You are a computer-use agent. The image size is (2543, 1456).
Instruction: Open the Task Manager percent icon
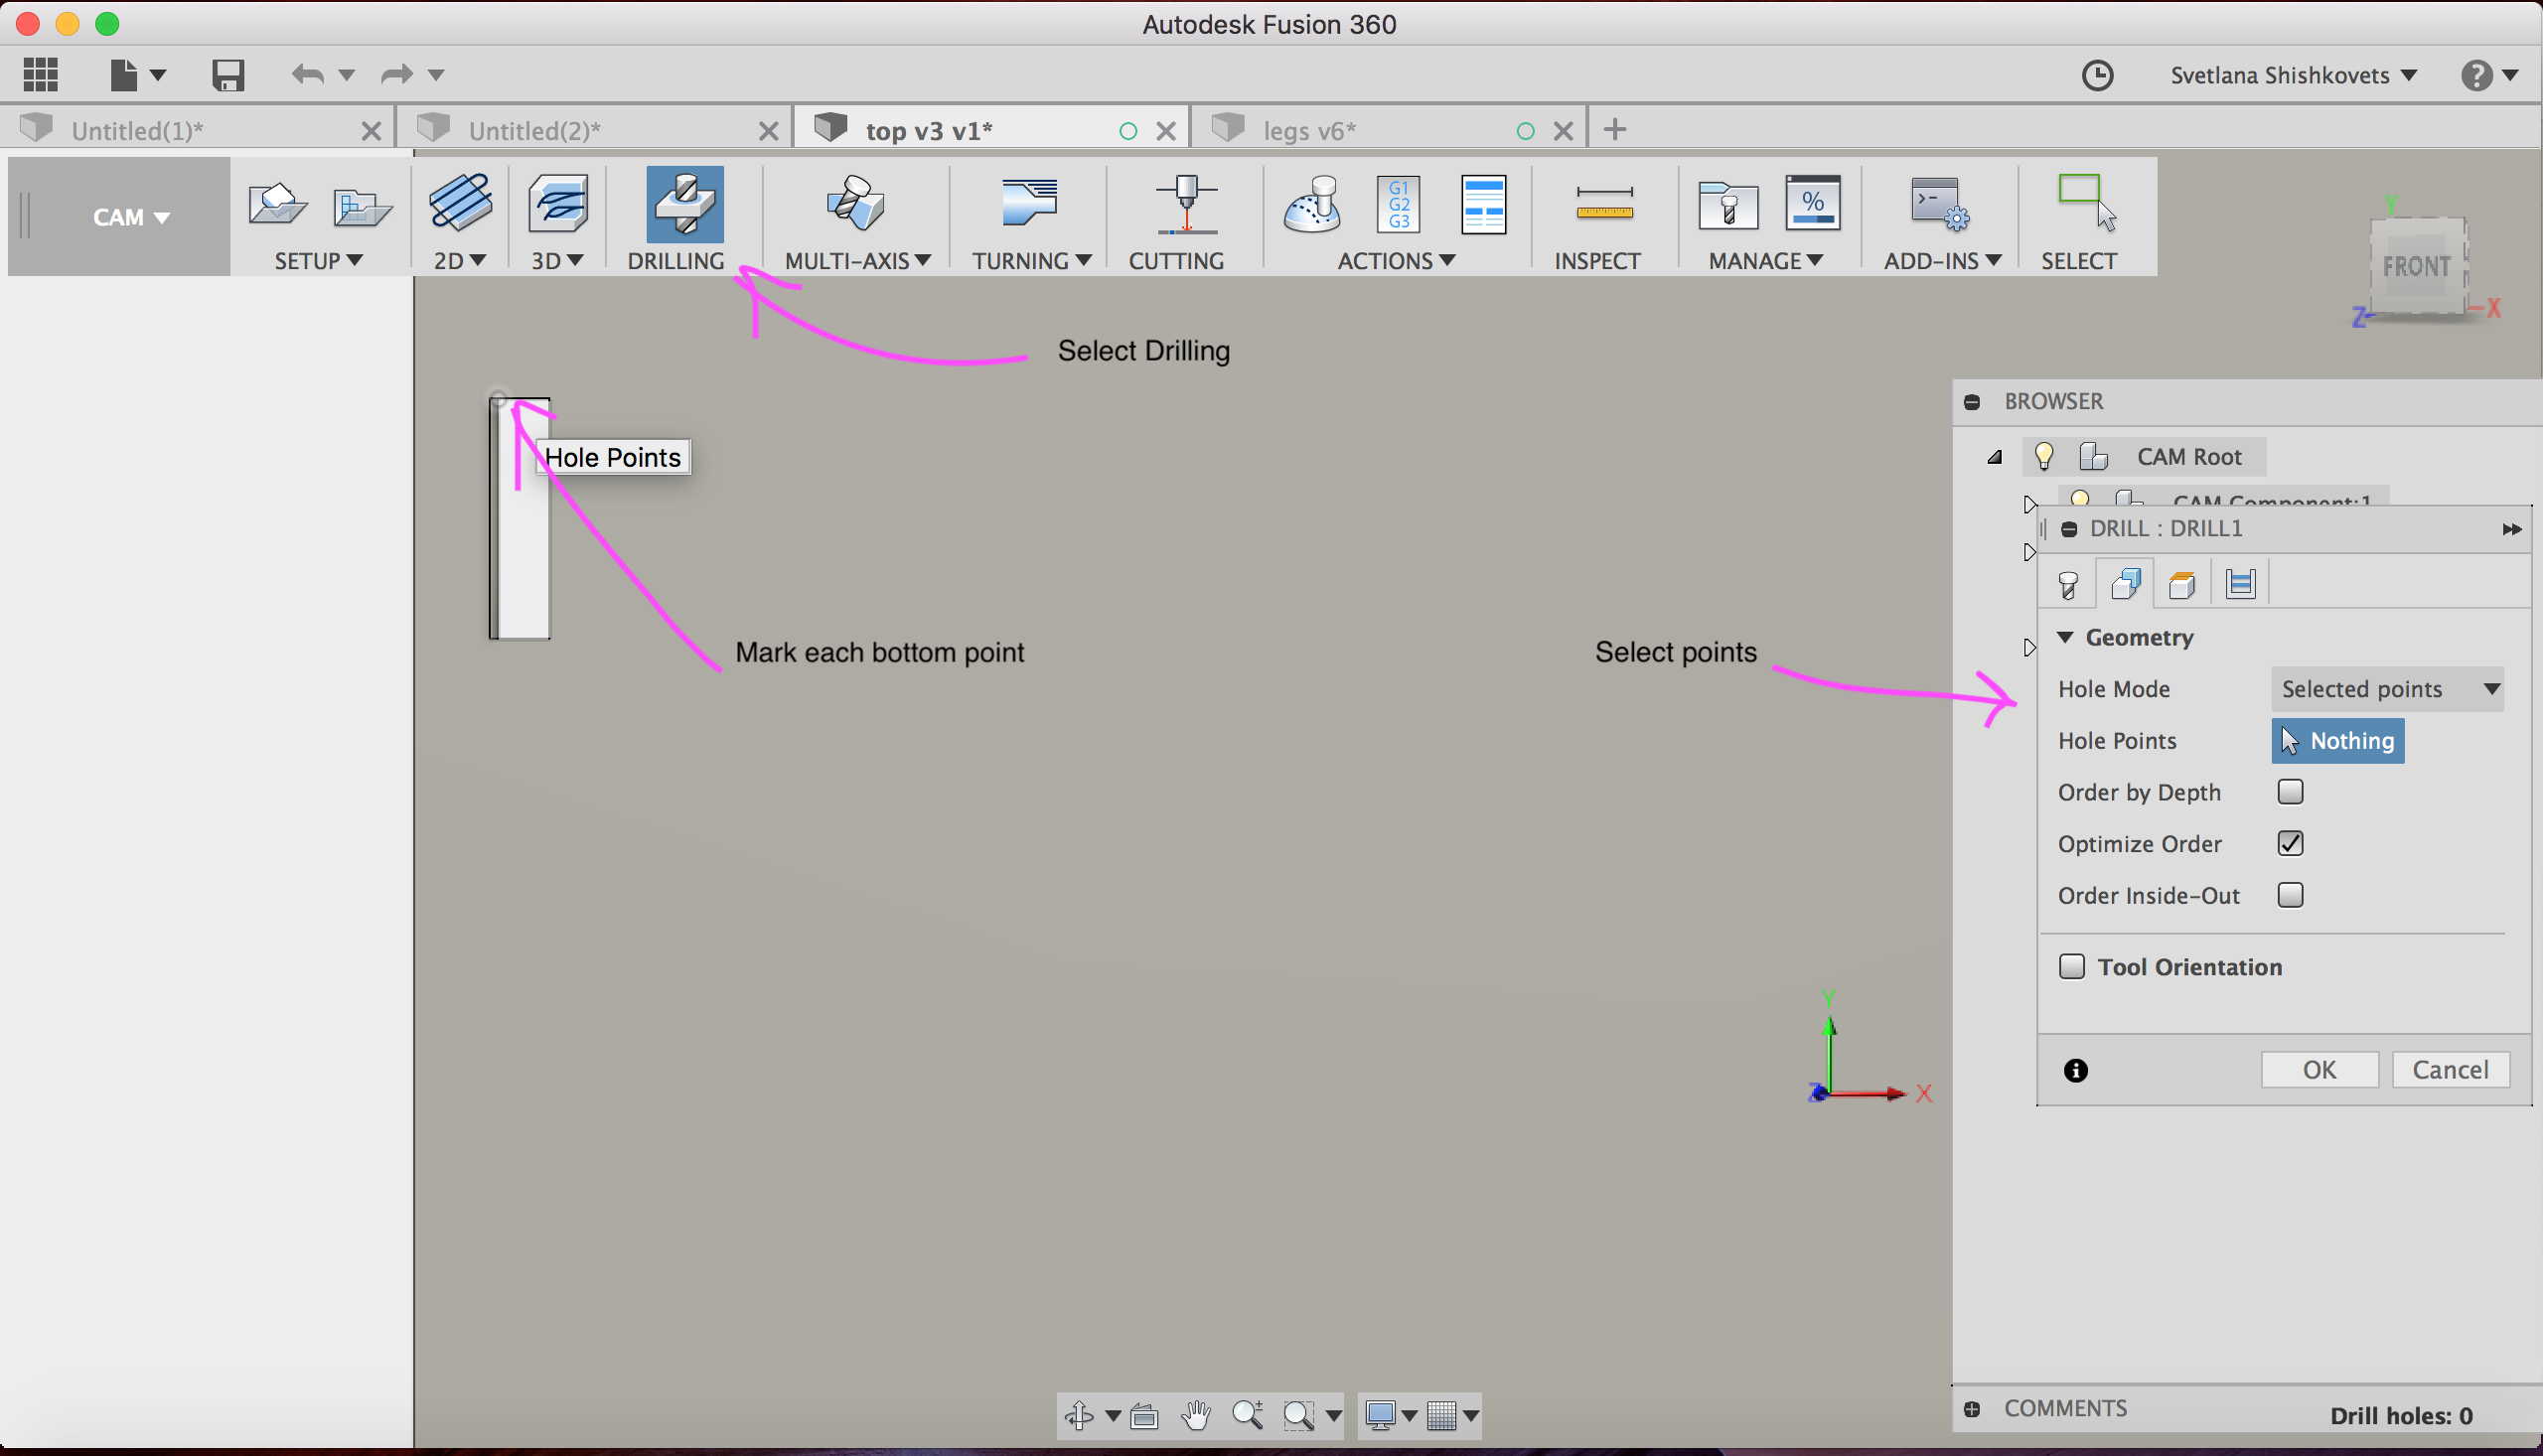click(x=1813, y=203)
